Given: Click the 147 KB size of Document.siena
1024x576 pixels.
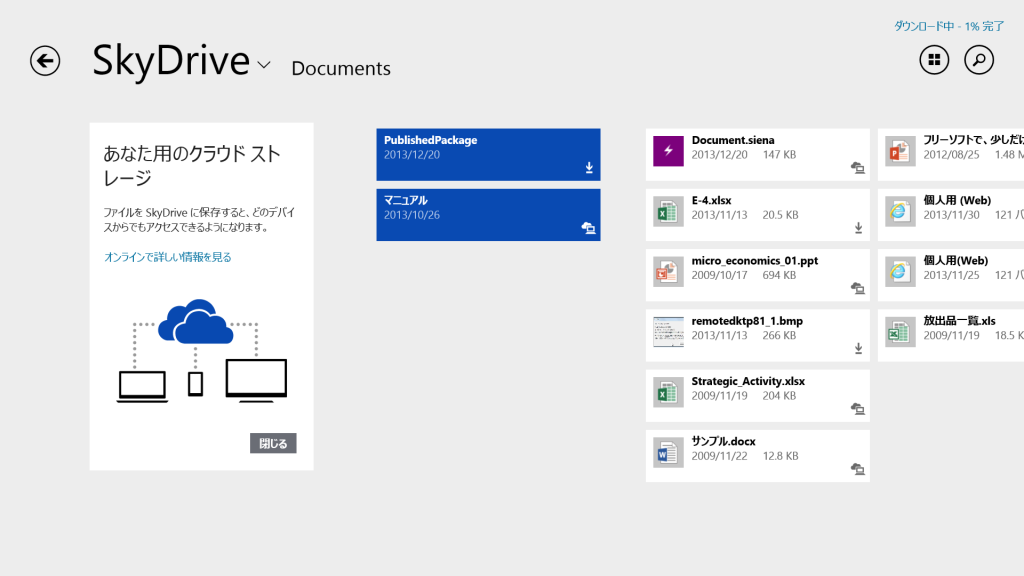Looking at the screenshot, I should coord(779,155).
